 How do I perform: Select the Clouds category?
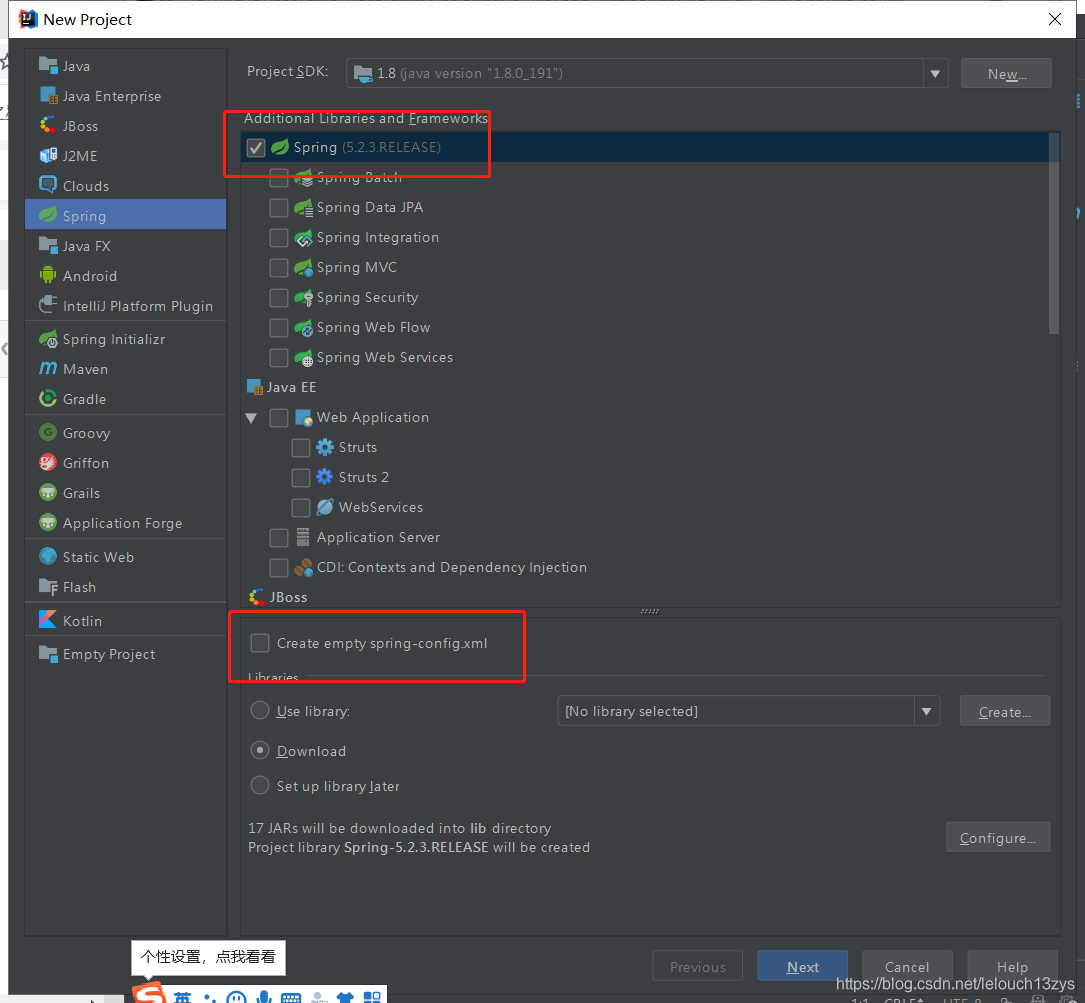pyautogui.click(x=83, y=185)
